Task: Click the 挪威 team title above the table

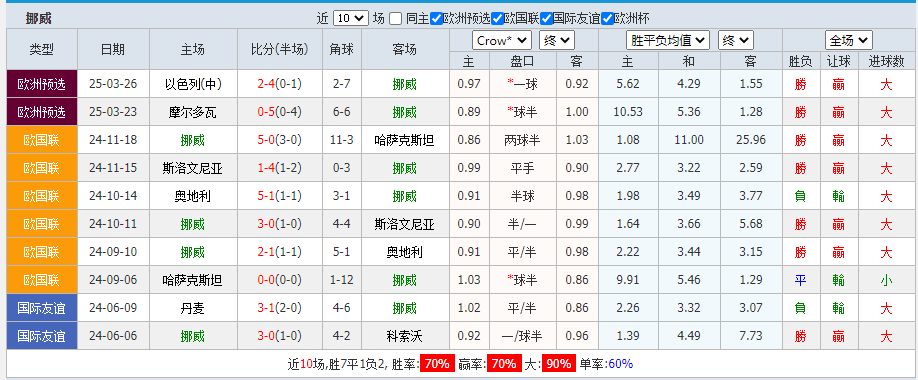Action: pyautogui.click(x=39, y=19)
